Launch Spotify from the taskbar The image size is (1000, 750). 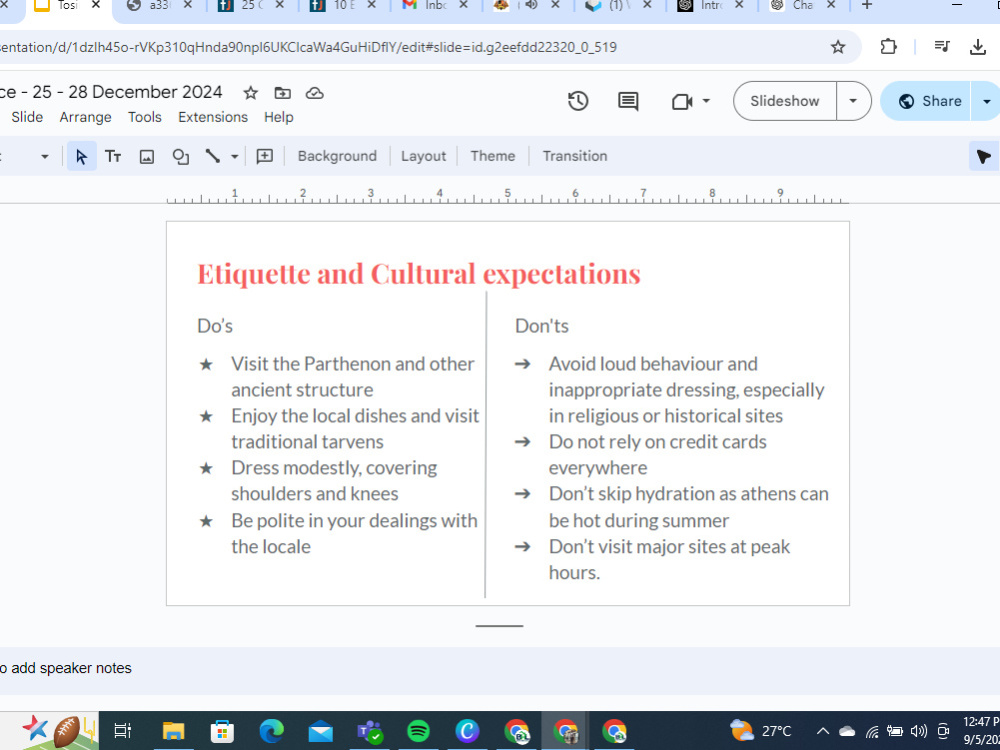pyautogui.click(x=418, y=731)
